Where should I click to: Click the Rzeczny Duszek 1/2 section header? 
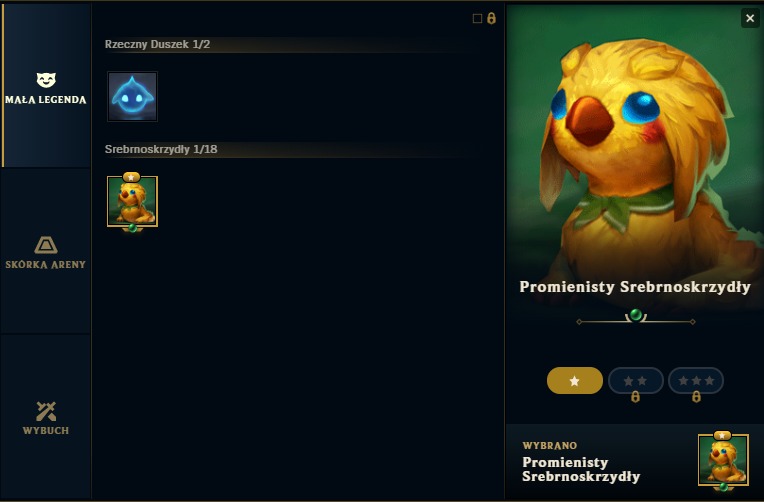click(x=157, y=44)
